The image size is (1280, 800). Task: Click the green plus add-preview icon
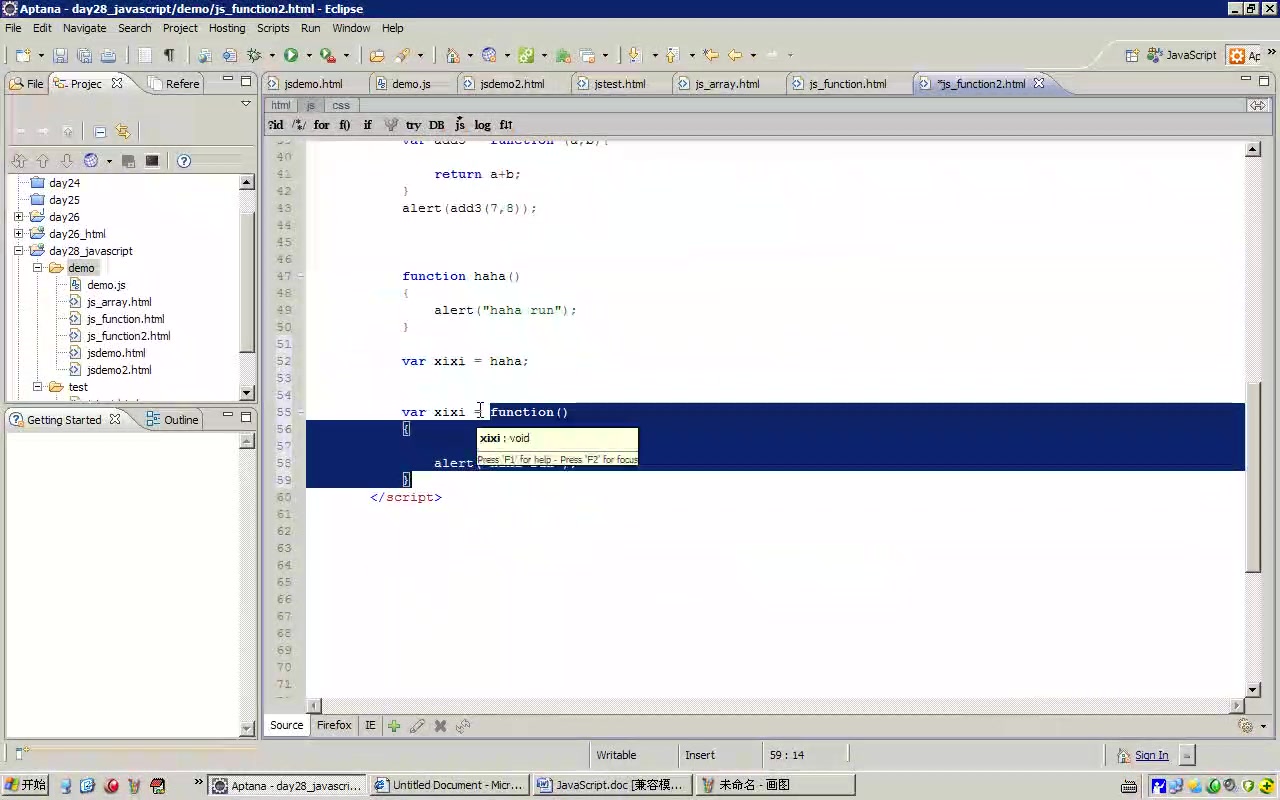point(394,726)
